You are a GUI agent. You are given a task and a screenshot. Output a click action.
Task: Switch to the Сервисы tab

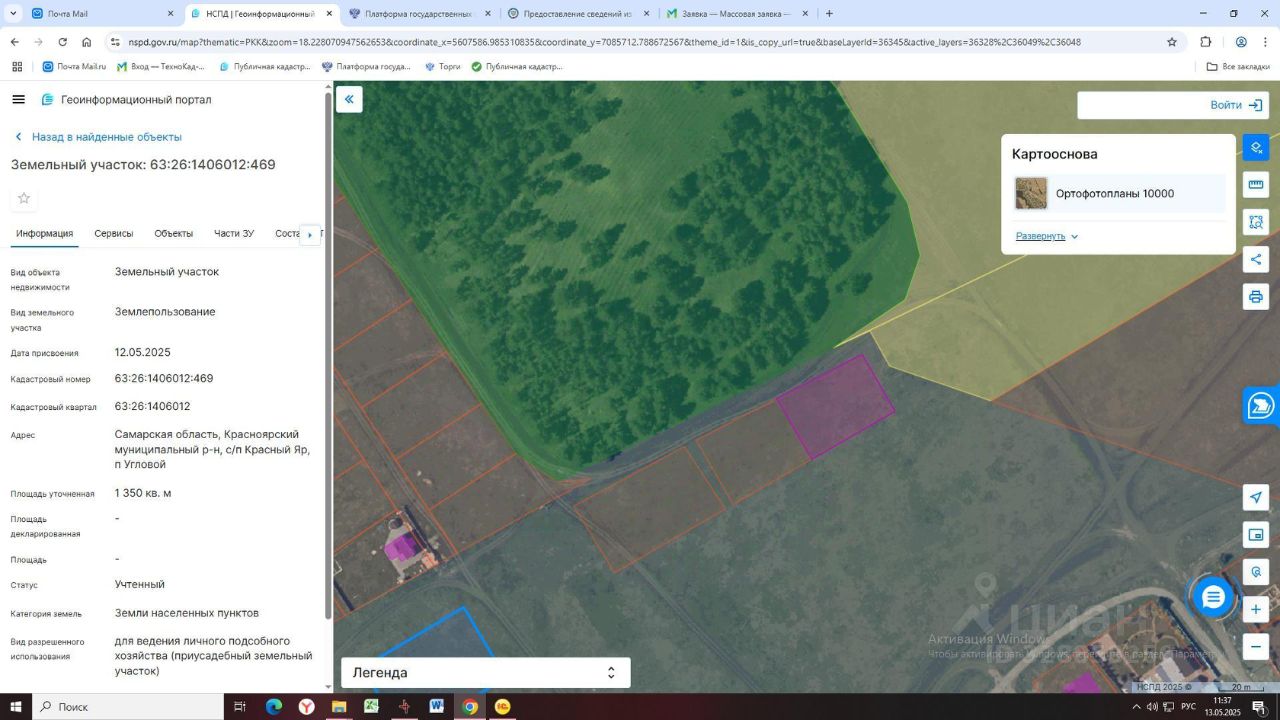click(114, 234)
